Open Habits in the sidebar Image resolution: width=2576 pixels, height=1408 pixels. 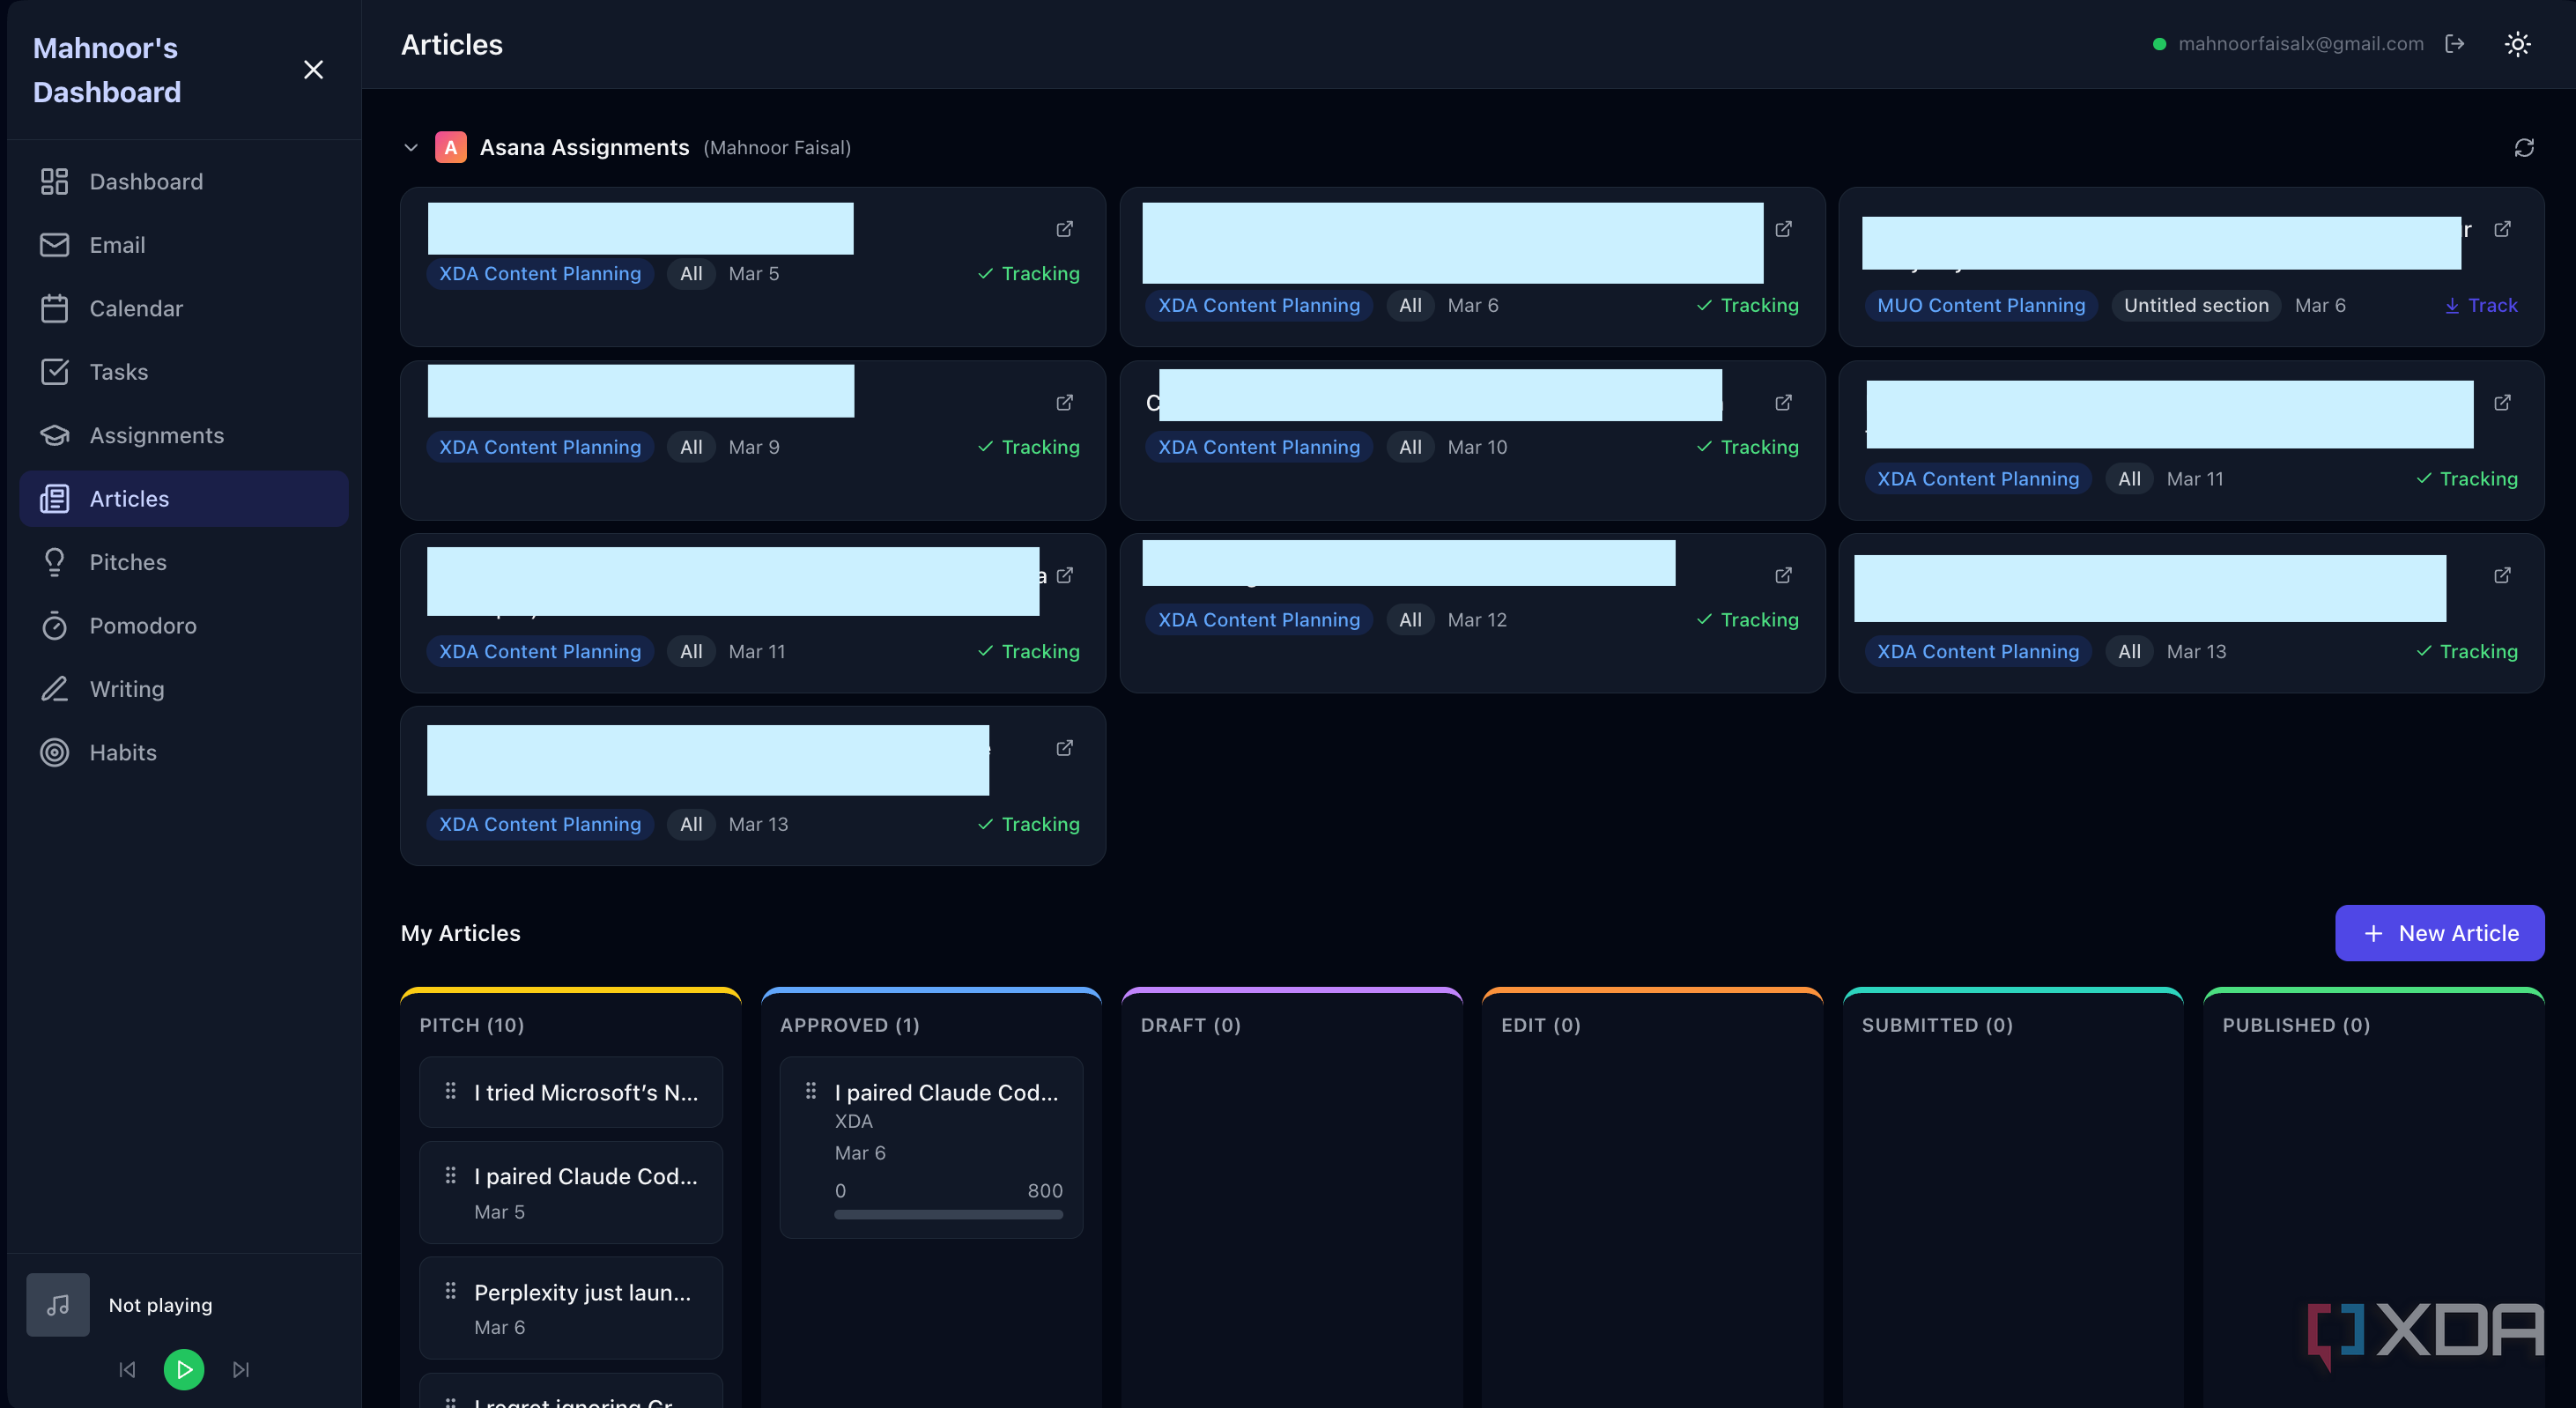click(x=184, y=753)
